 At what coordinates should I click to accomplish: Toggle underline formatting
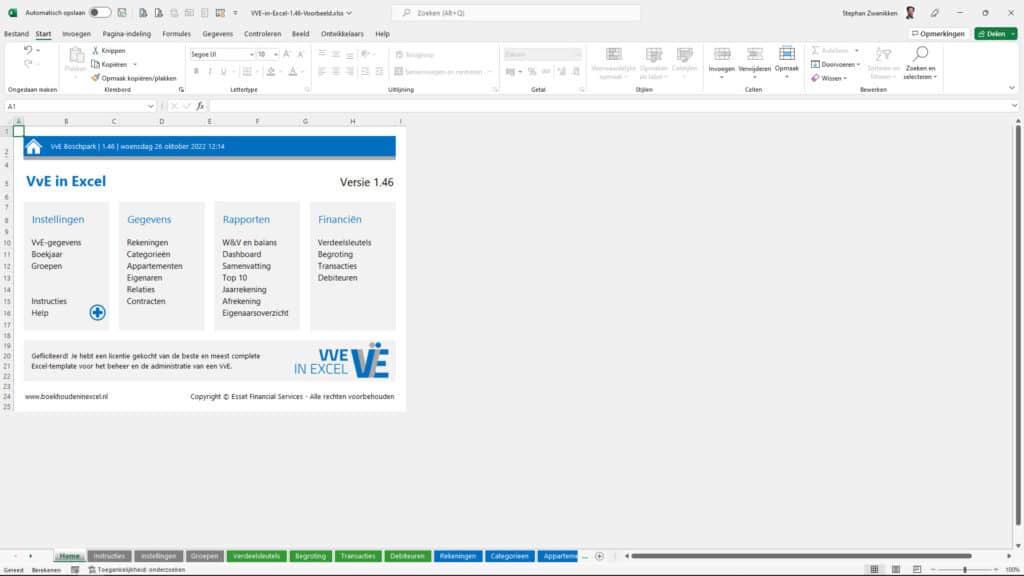point(222,72)
